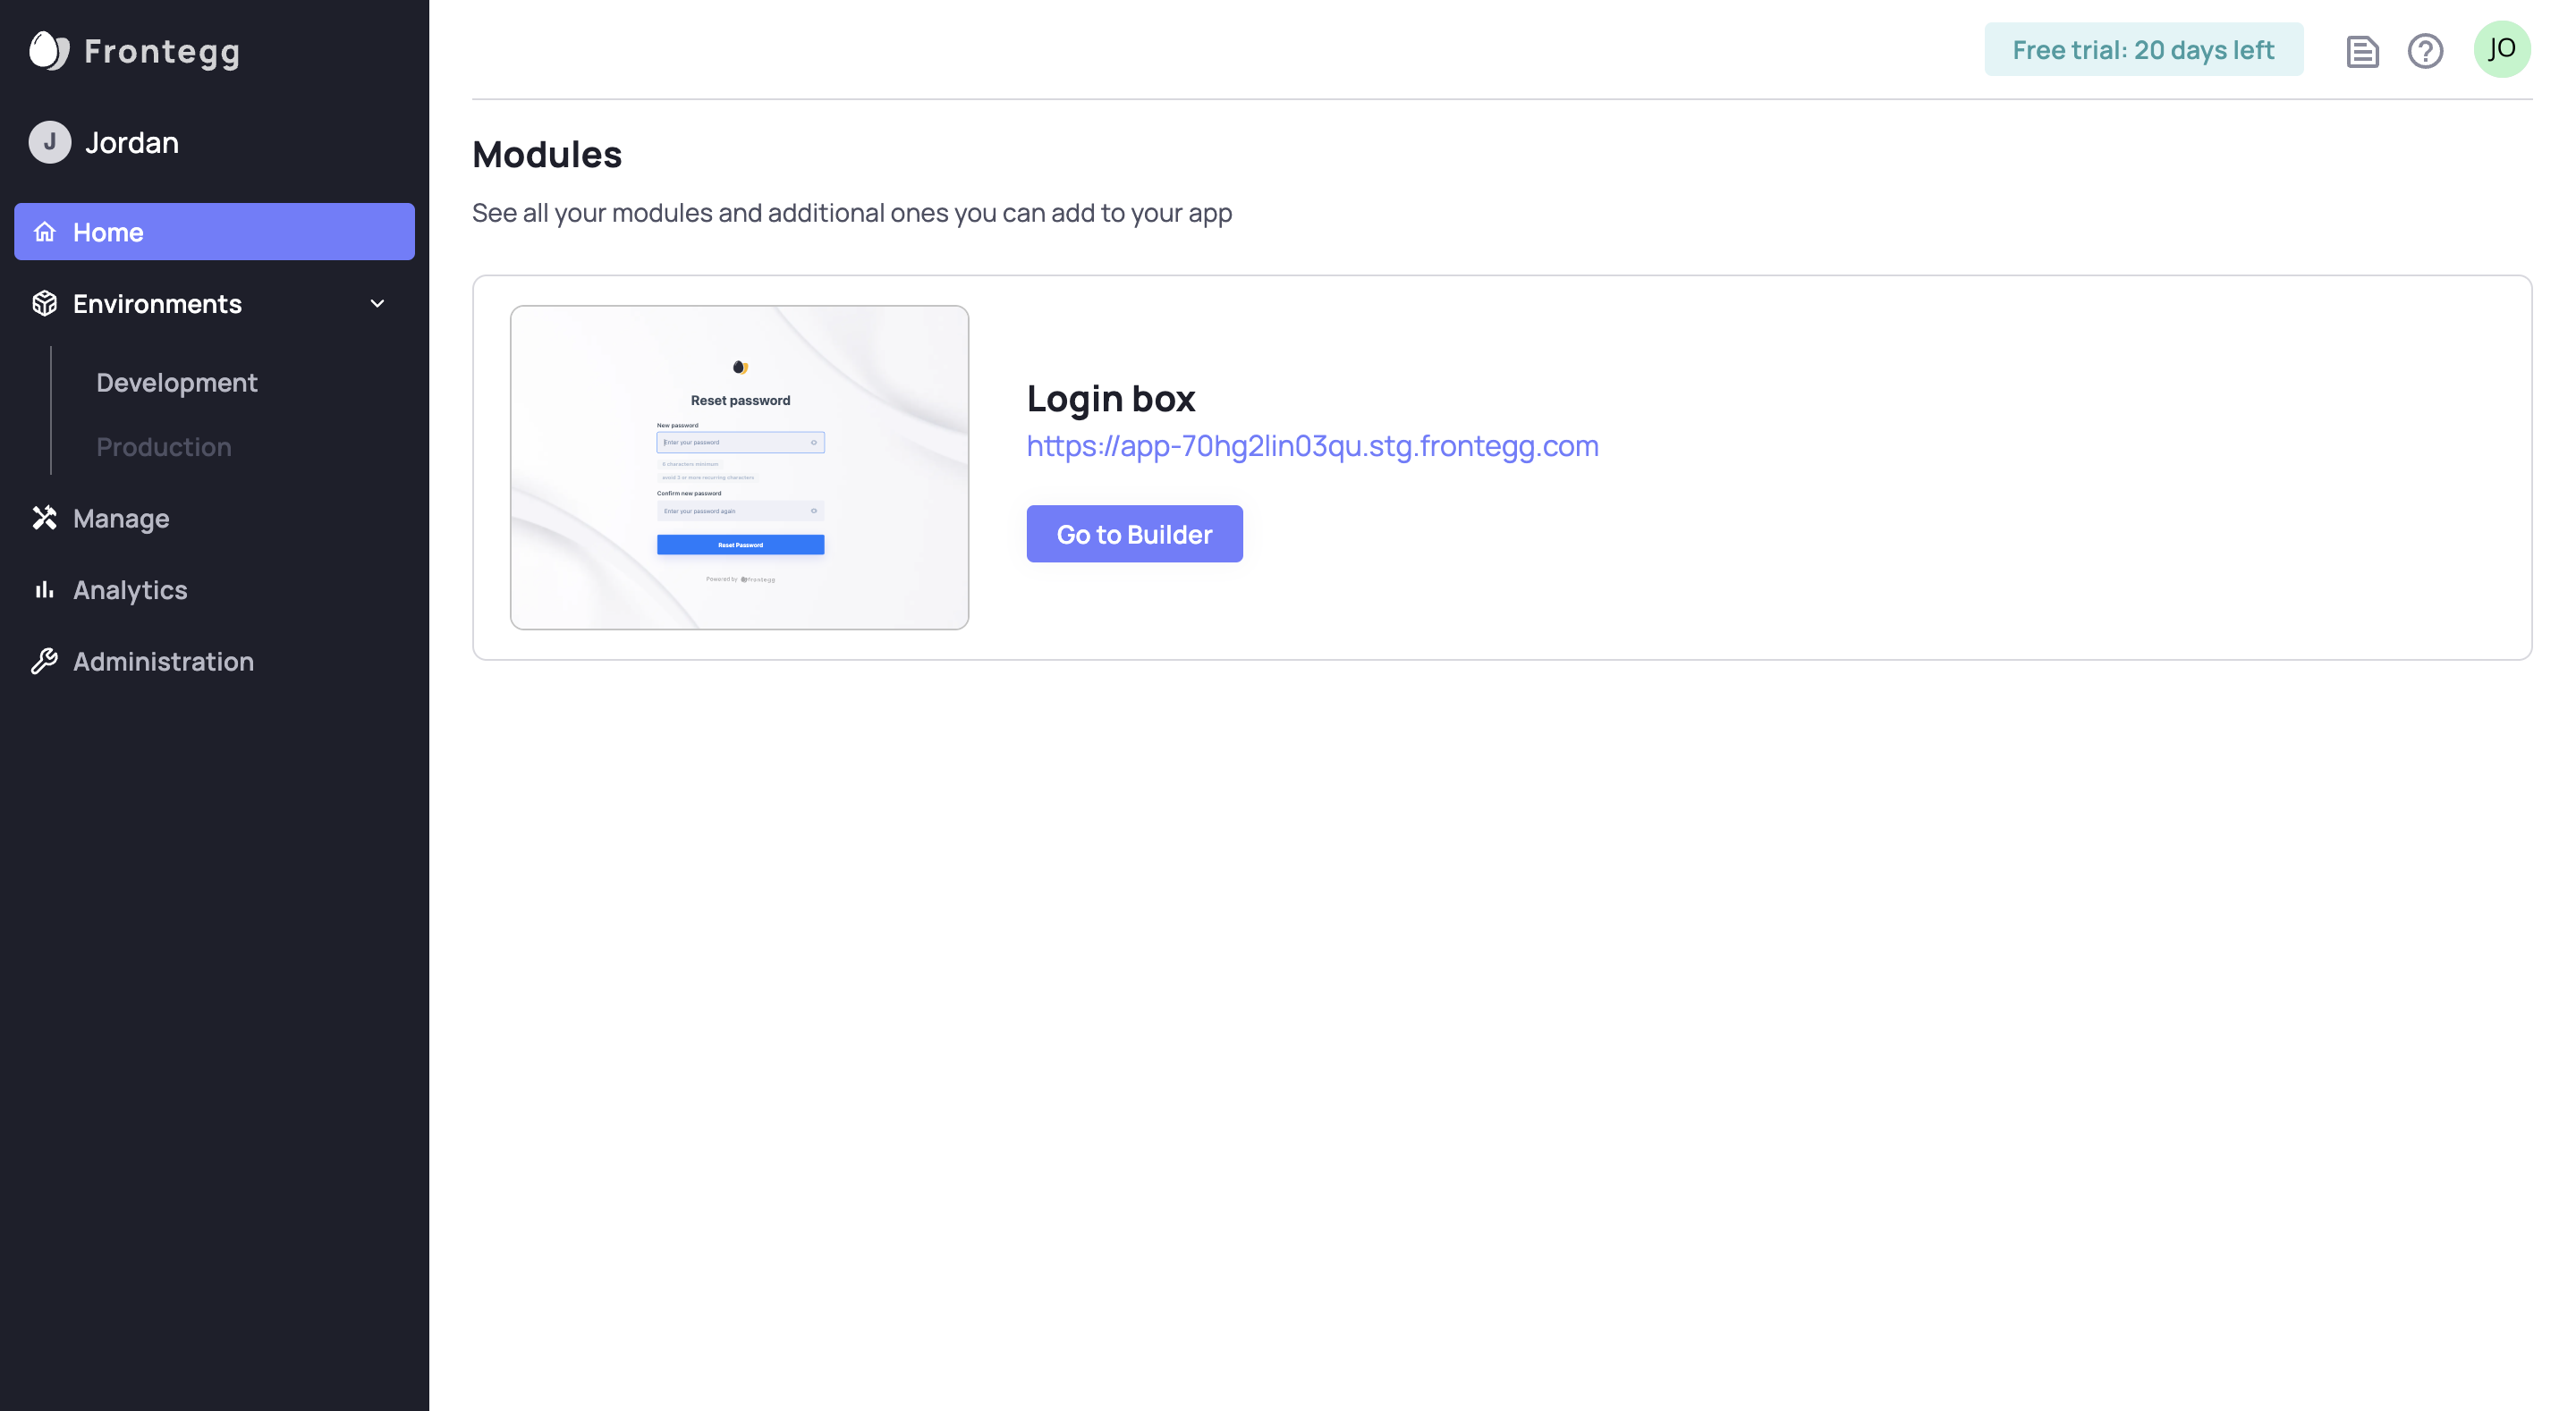
Task: Select the Production environment
Action: [164, 447]
